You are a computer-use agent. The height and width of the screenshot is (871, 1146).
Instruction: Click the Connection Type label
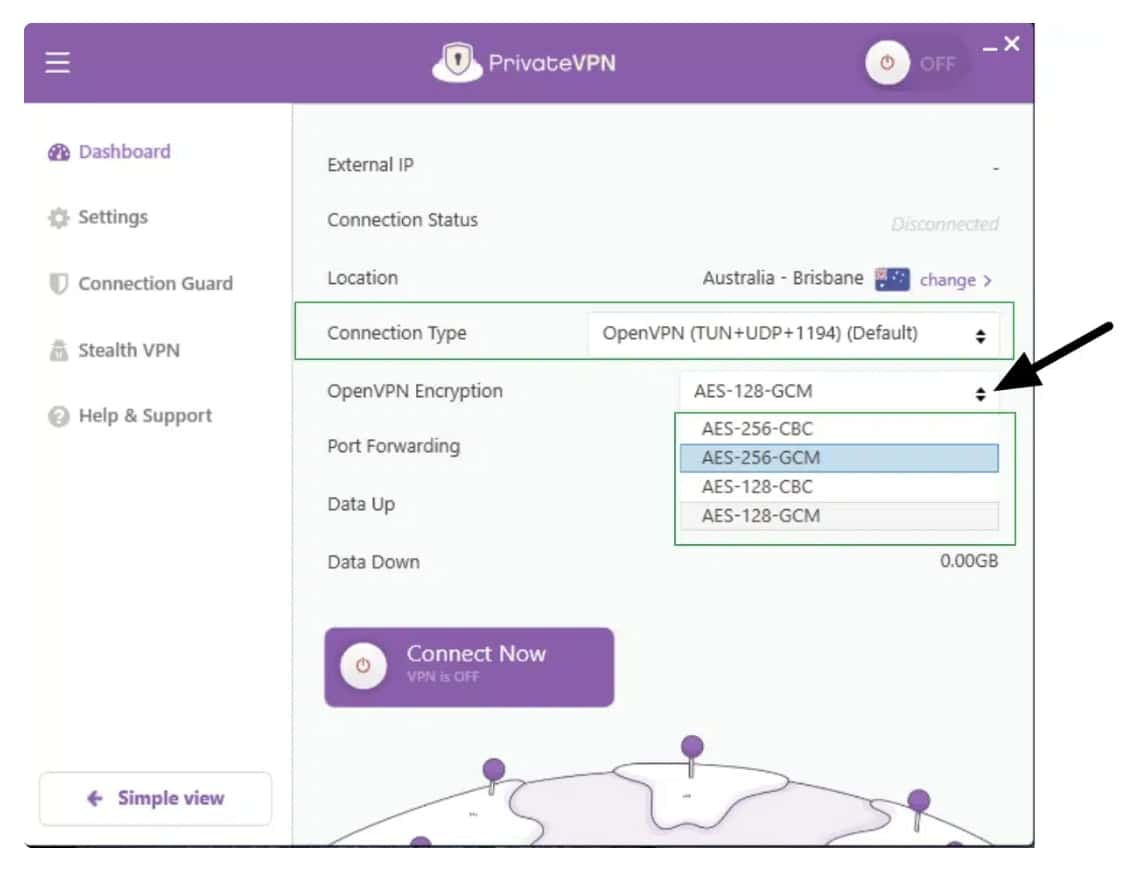397,333
